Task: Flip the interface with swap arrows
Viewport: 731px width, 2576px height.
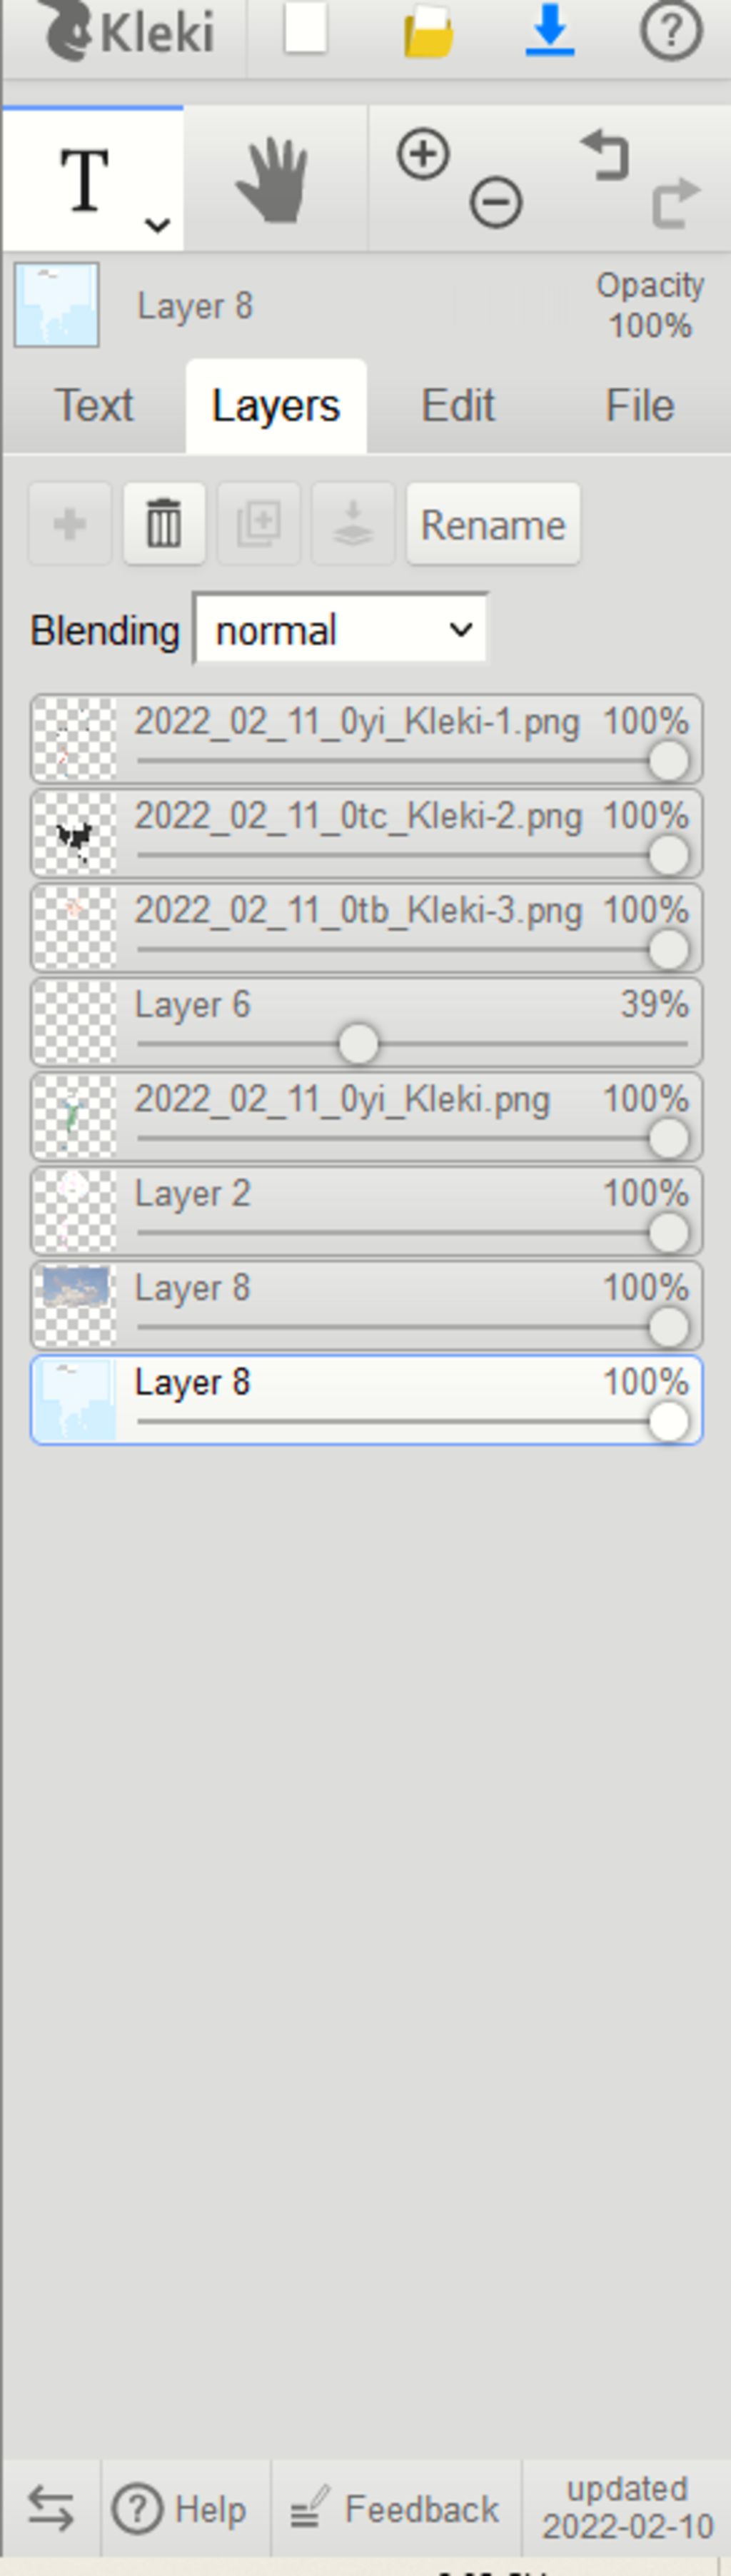Action: tap(50, 2509)
